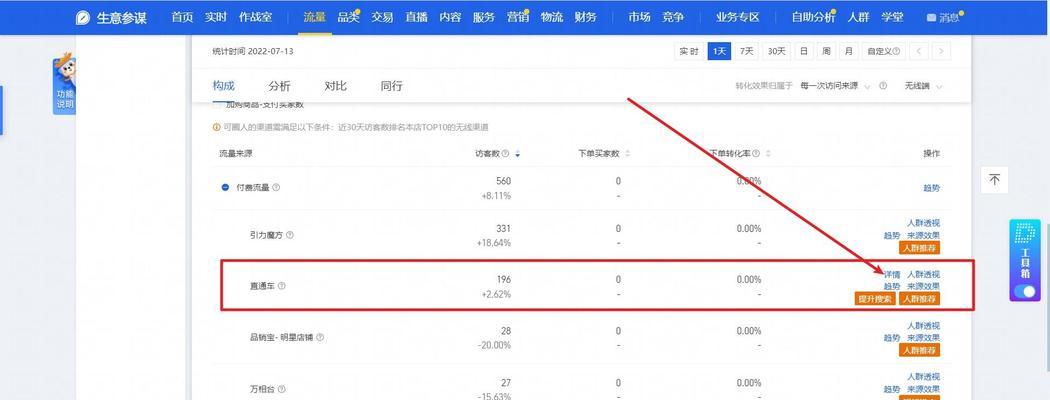Viewport: 1050px width, 400px height.
Task: Switch to the 对比 tab
Action: (335, 86)
